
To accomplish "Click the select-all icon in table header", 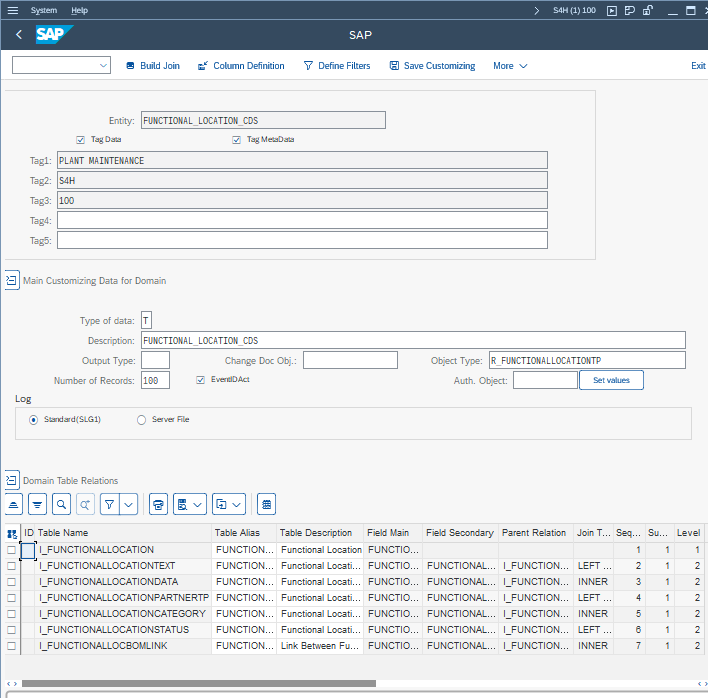I will pyautogui.click(x=12, y=533).
